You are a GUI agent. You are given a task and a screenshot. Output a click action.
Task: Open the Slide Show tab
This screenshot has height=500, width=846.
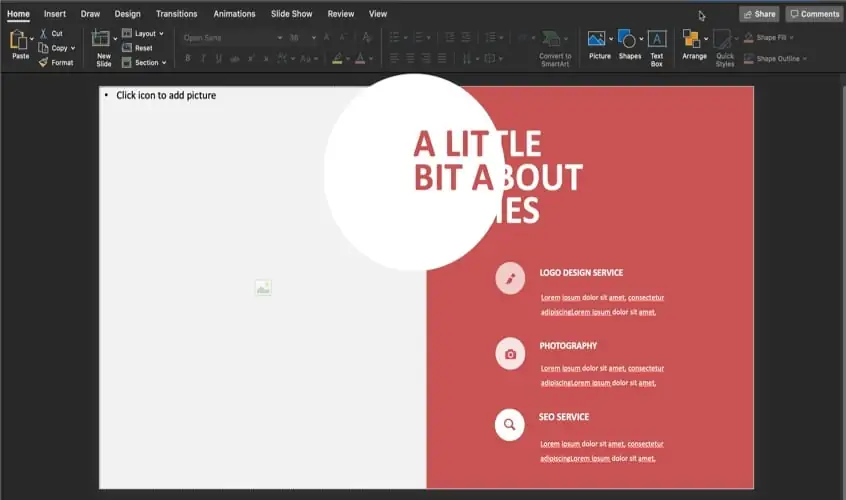click(x=291, y=14)
